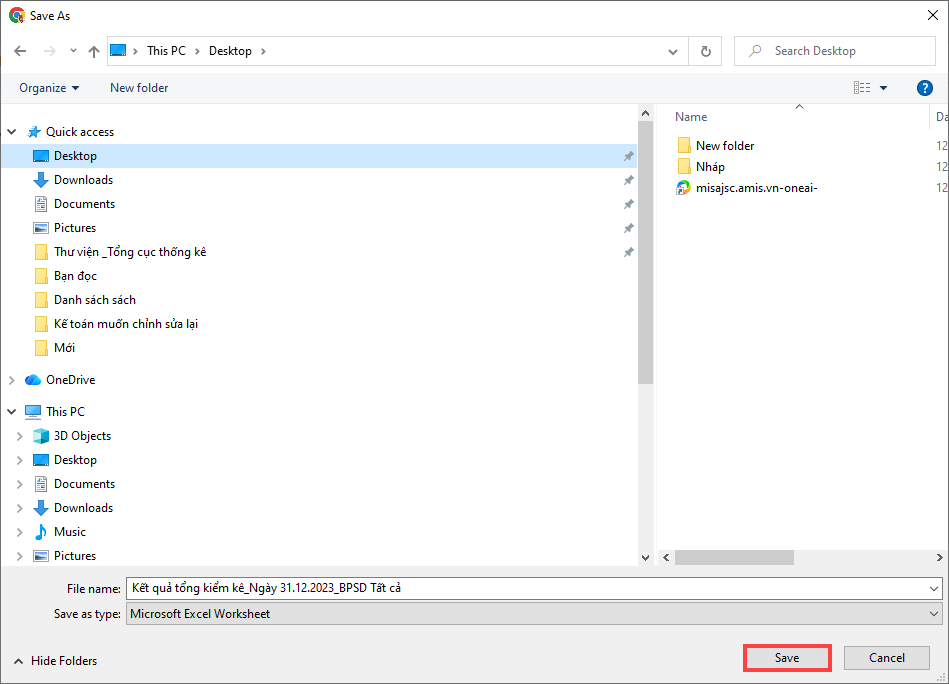Open the Save as type dropdown
949x684 pixels.
534,613
